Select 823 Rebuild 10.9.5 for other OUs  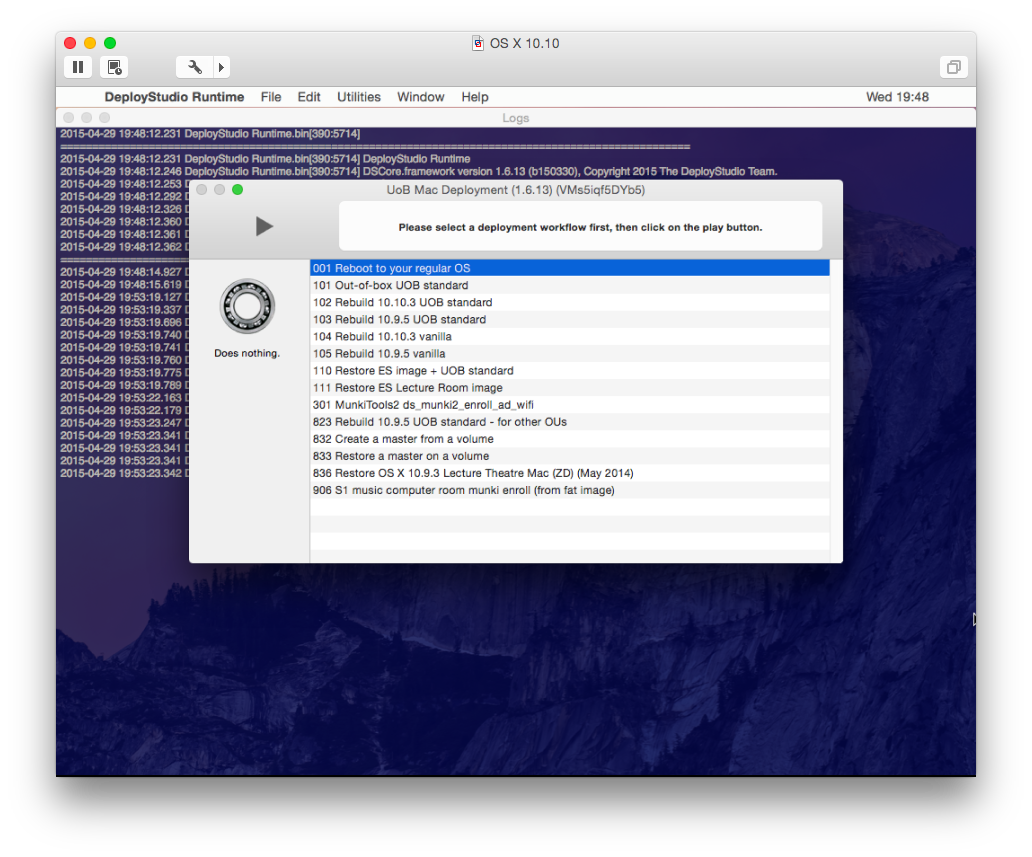coord(570,422)
